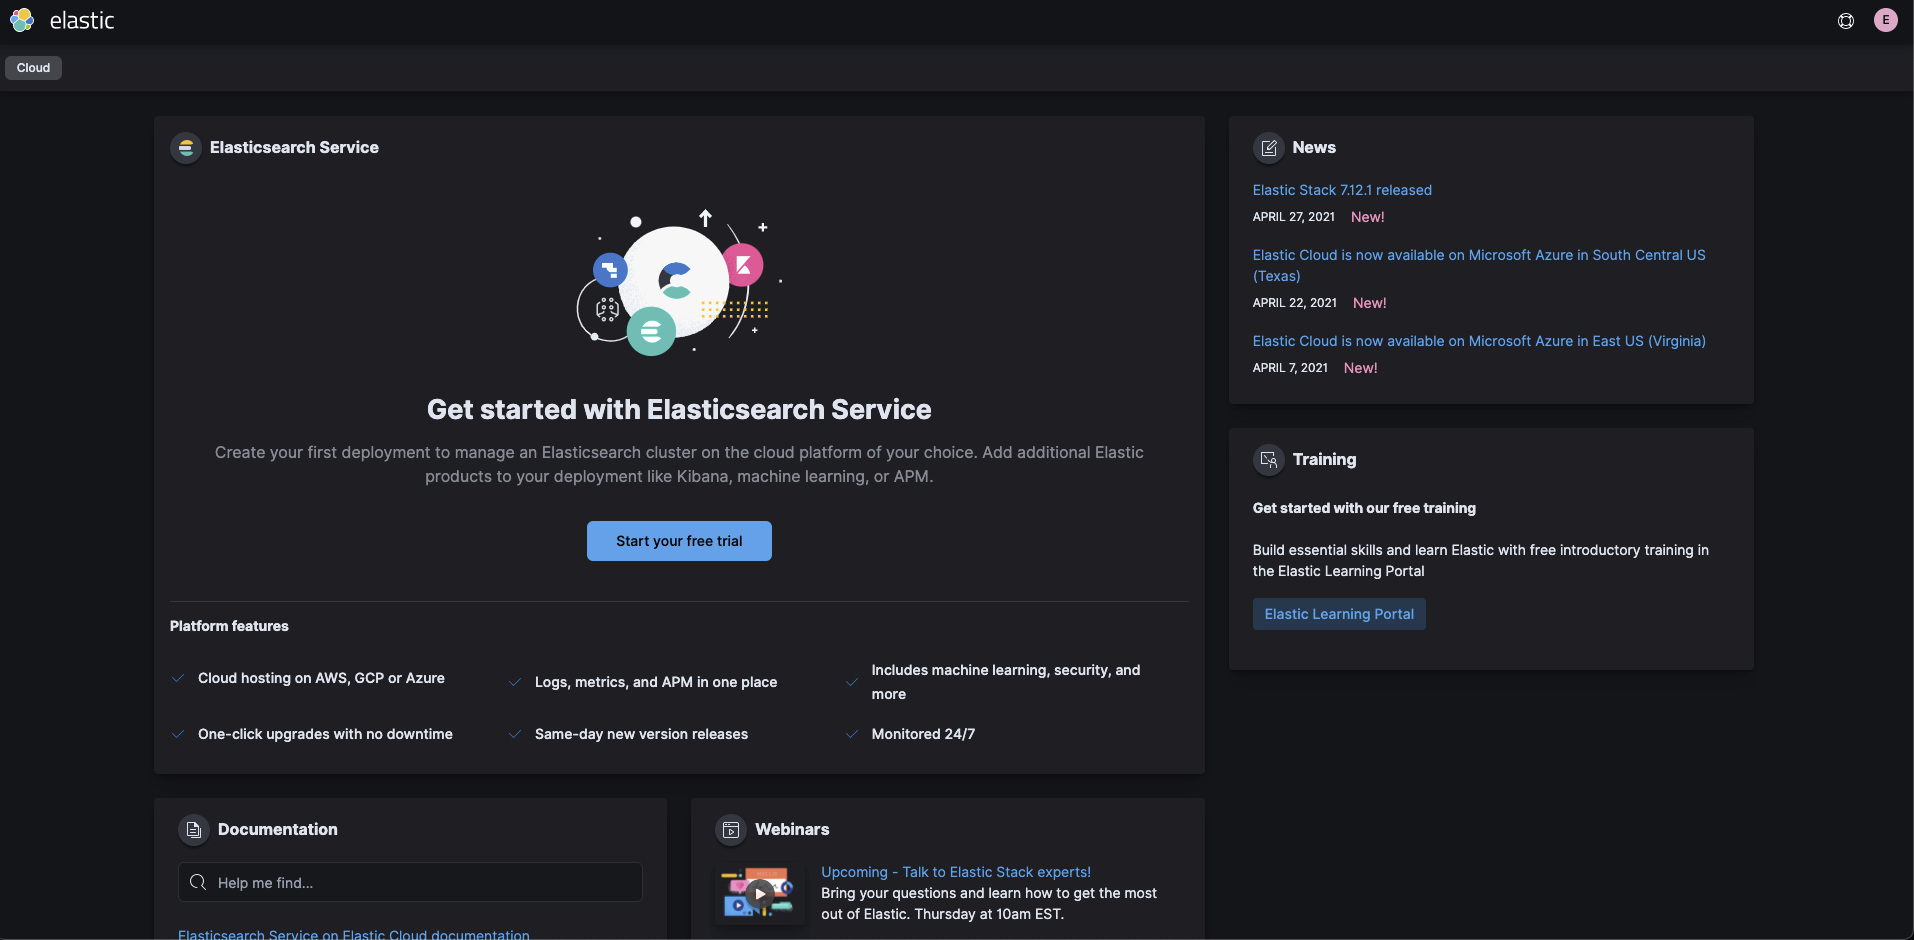The width and height of the screenshot is (1914, 940).
Task: Click checkmark beside Cloud hosting on AWS
Action: (x=178, y=678)
